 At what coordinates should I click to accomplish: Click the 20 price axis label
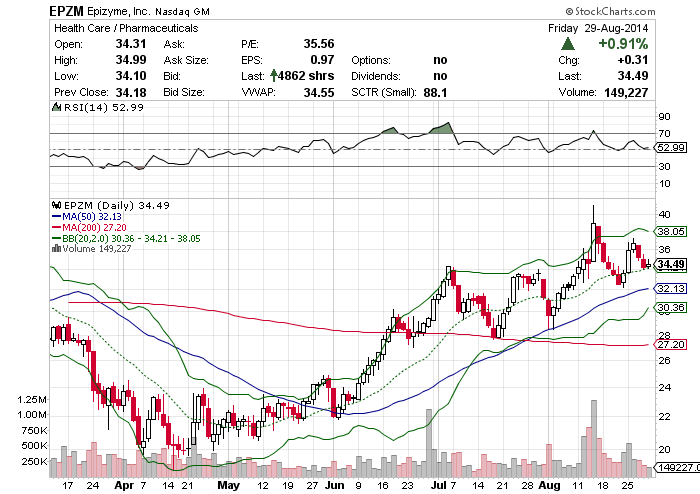(x=664, y=449)
